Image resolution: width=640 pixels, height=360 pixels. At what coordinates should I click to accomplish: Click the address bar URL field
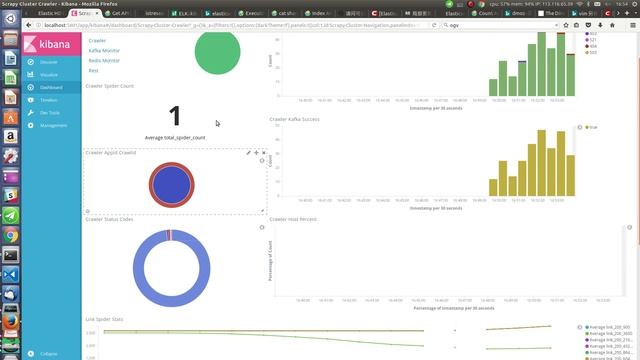coord(231,25)
